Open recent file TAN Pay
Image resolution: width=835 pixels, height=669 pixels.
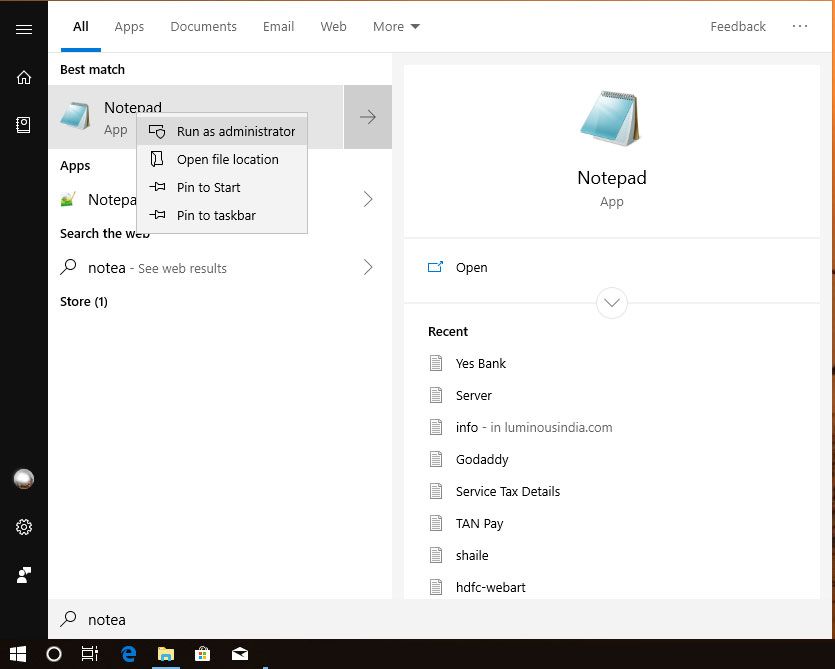tap(479, 524)
